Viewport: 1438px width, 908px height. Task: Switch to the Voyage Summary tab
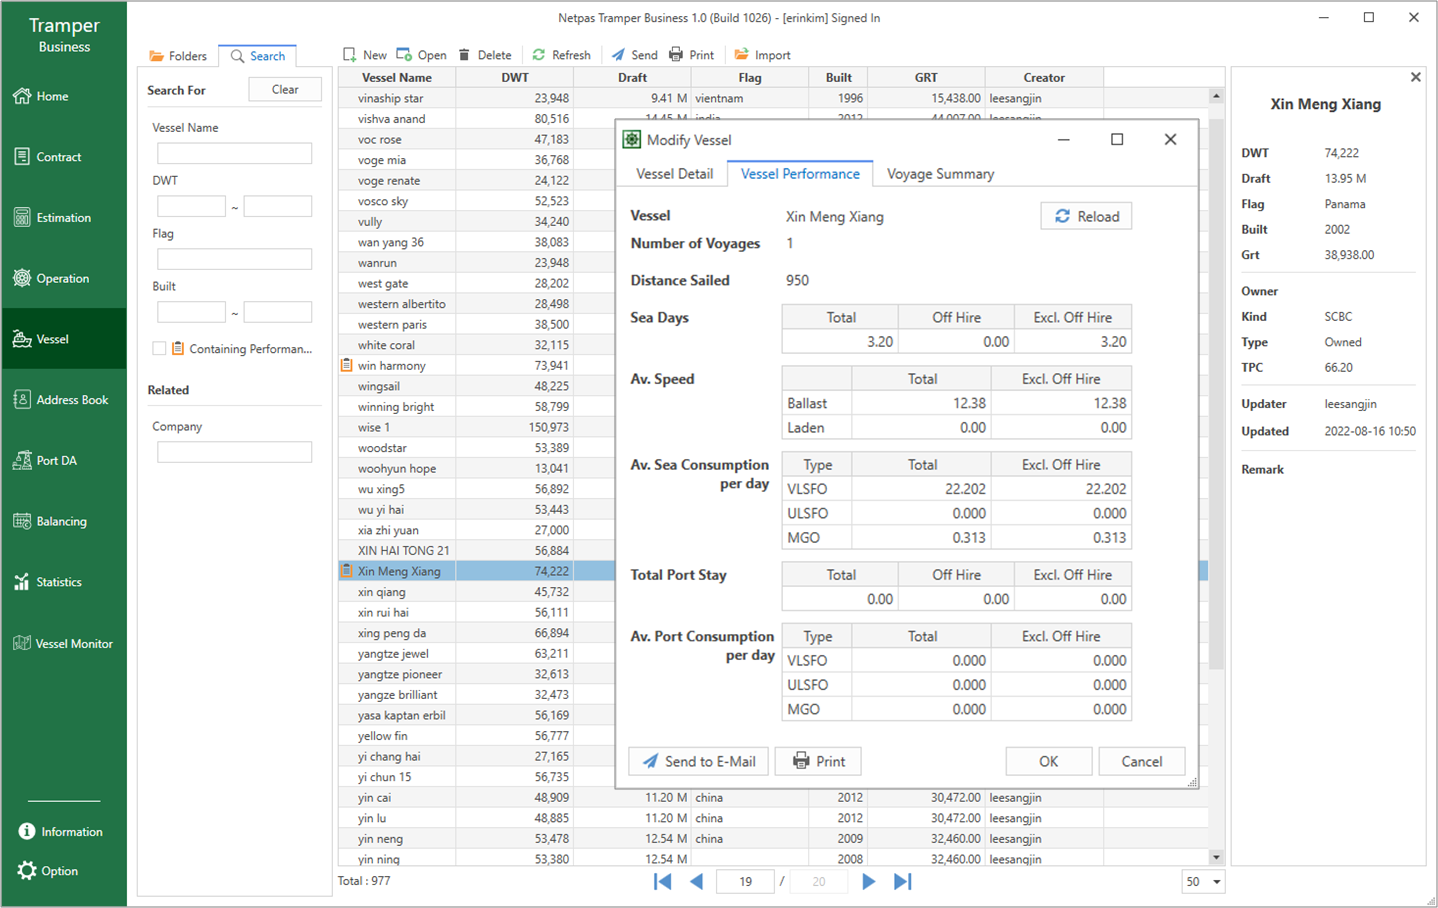940,174
